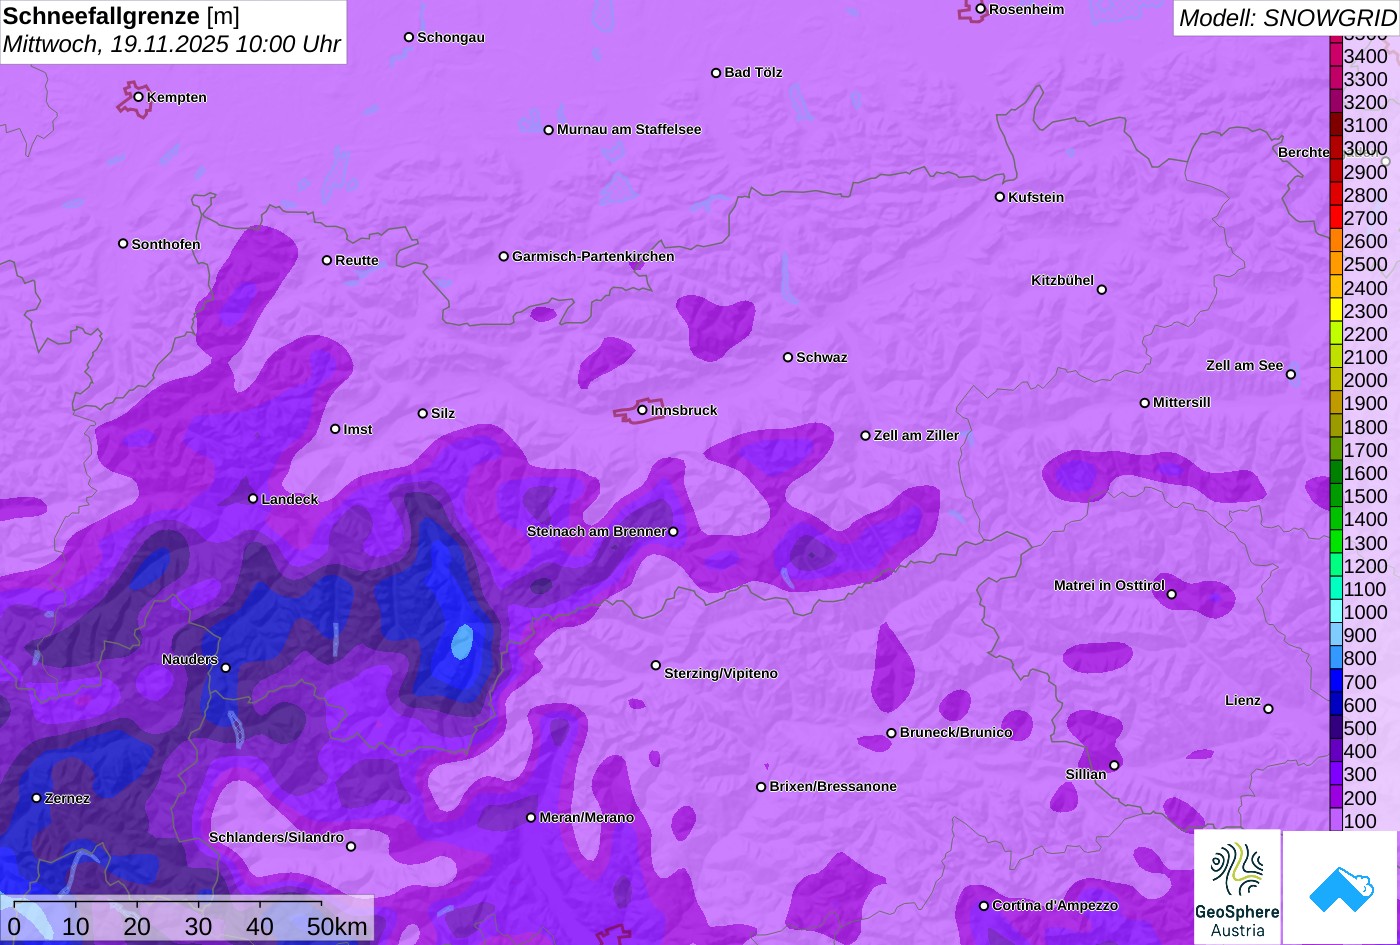Click the partially hidden 'Berchte' label
The width and height of the screenshot is (1400, 945).
pyautogui.click(x=1304, y=152)
